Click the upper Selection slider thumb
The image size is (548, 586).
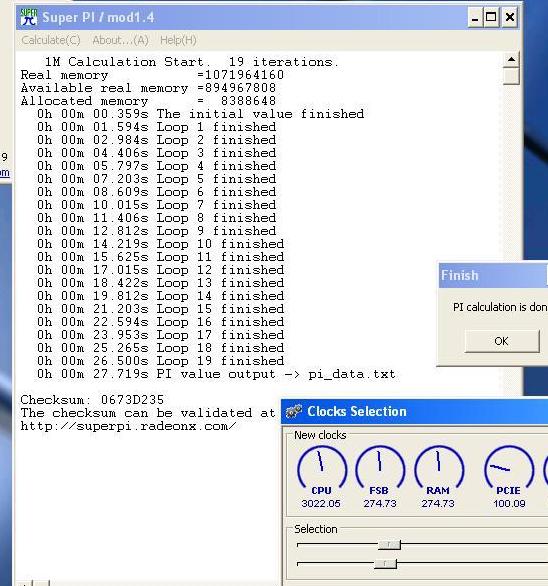point(389,545)
